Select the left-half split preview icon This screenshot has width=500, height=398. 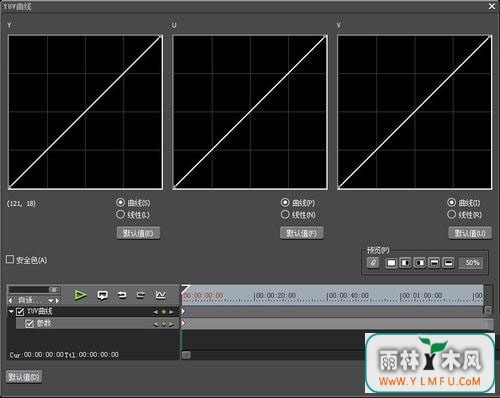coord(405,263)
